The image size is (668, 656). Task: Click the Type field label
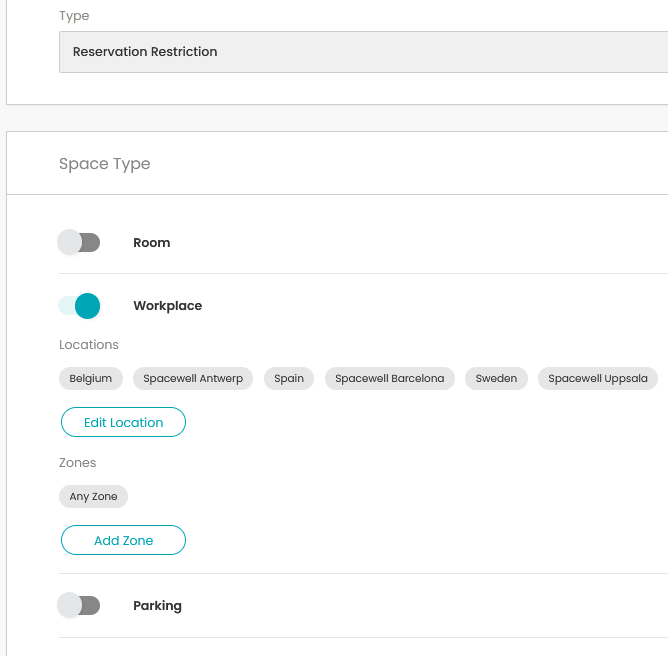coord(74,16)
